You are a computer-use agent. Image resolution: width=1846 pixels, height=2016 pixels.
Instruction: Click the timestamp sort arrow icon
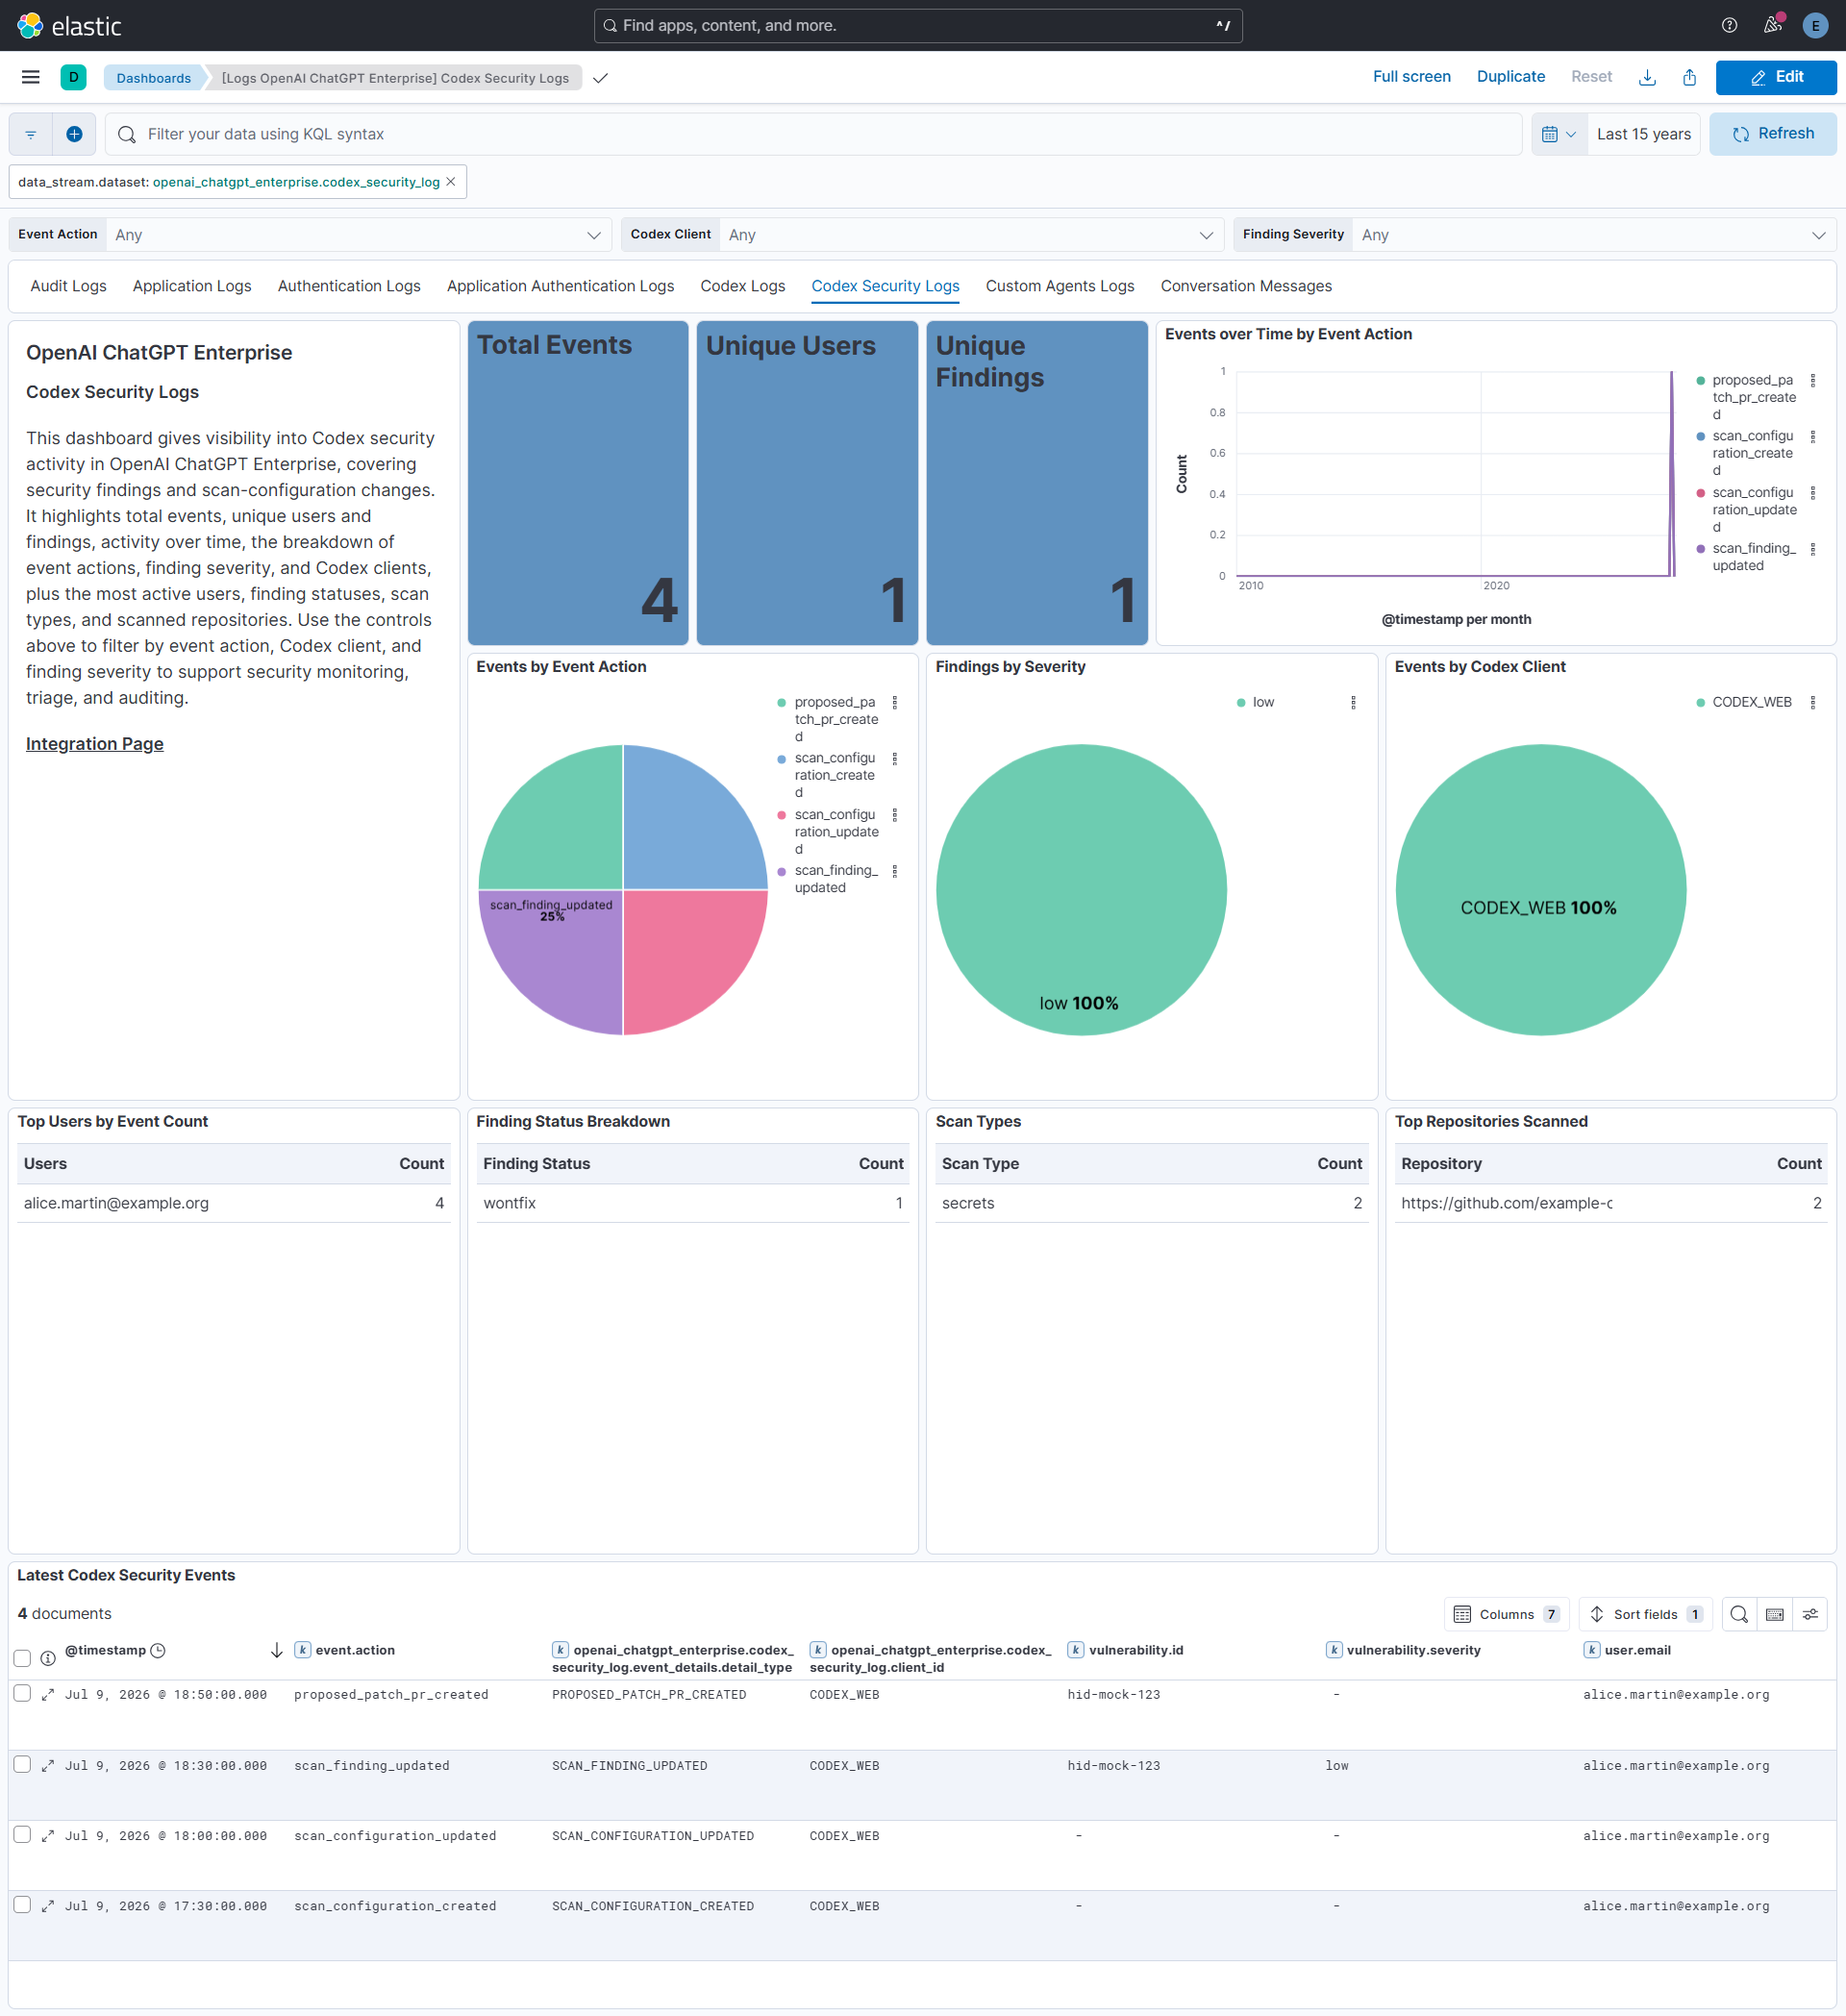tap(277, 1651)
